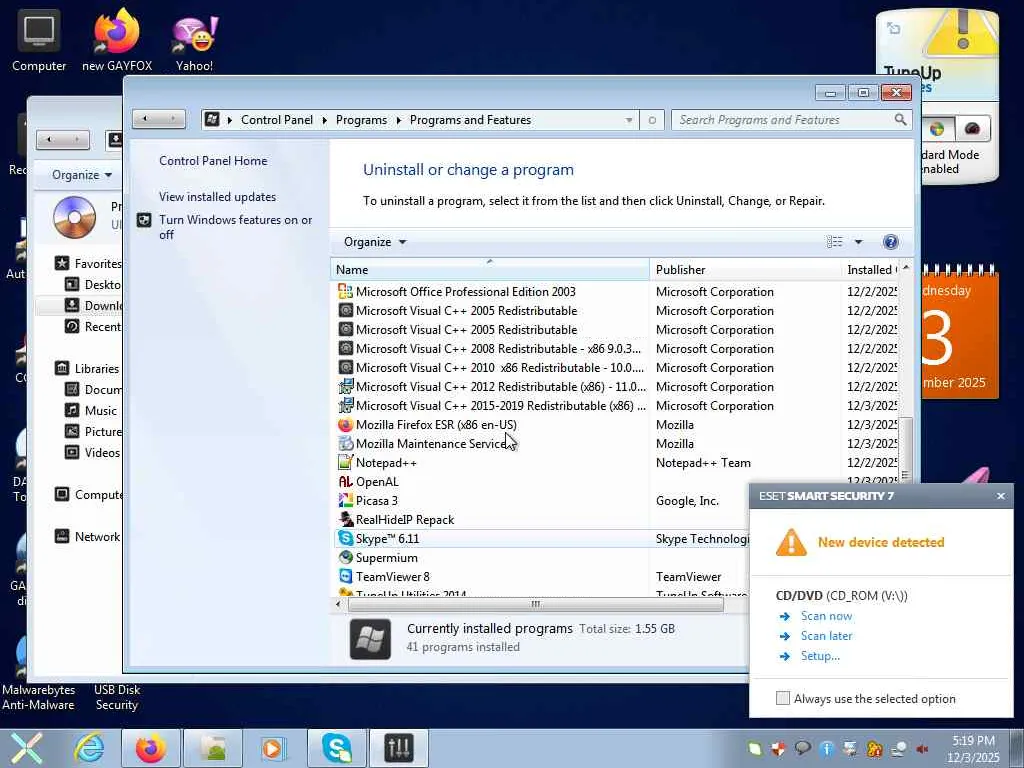This screenshot has width=1024, height=768.
Task: Sort by the Installed On column header
Action: [x=871, y=269]
